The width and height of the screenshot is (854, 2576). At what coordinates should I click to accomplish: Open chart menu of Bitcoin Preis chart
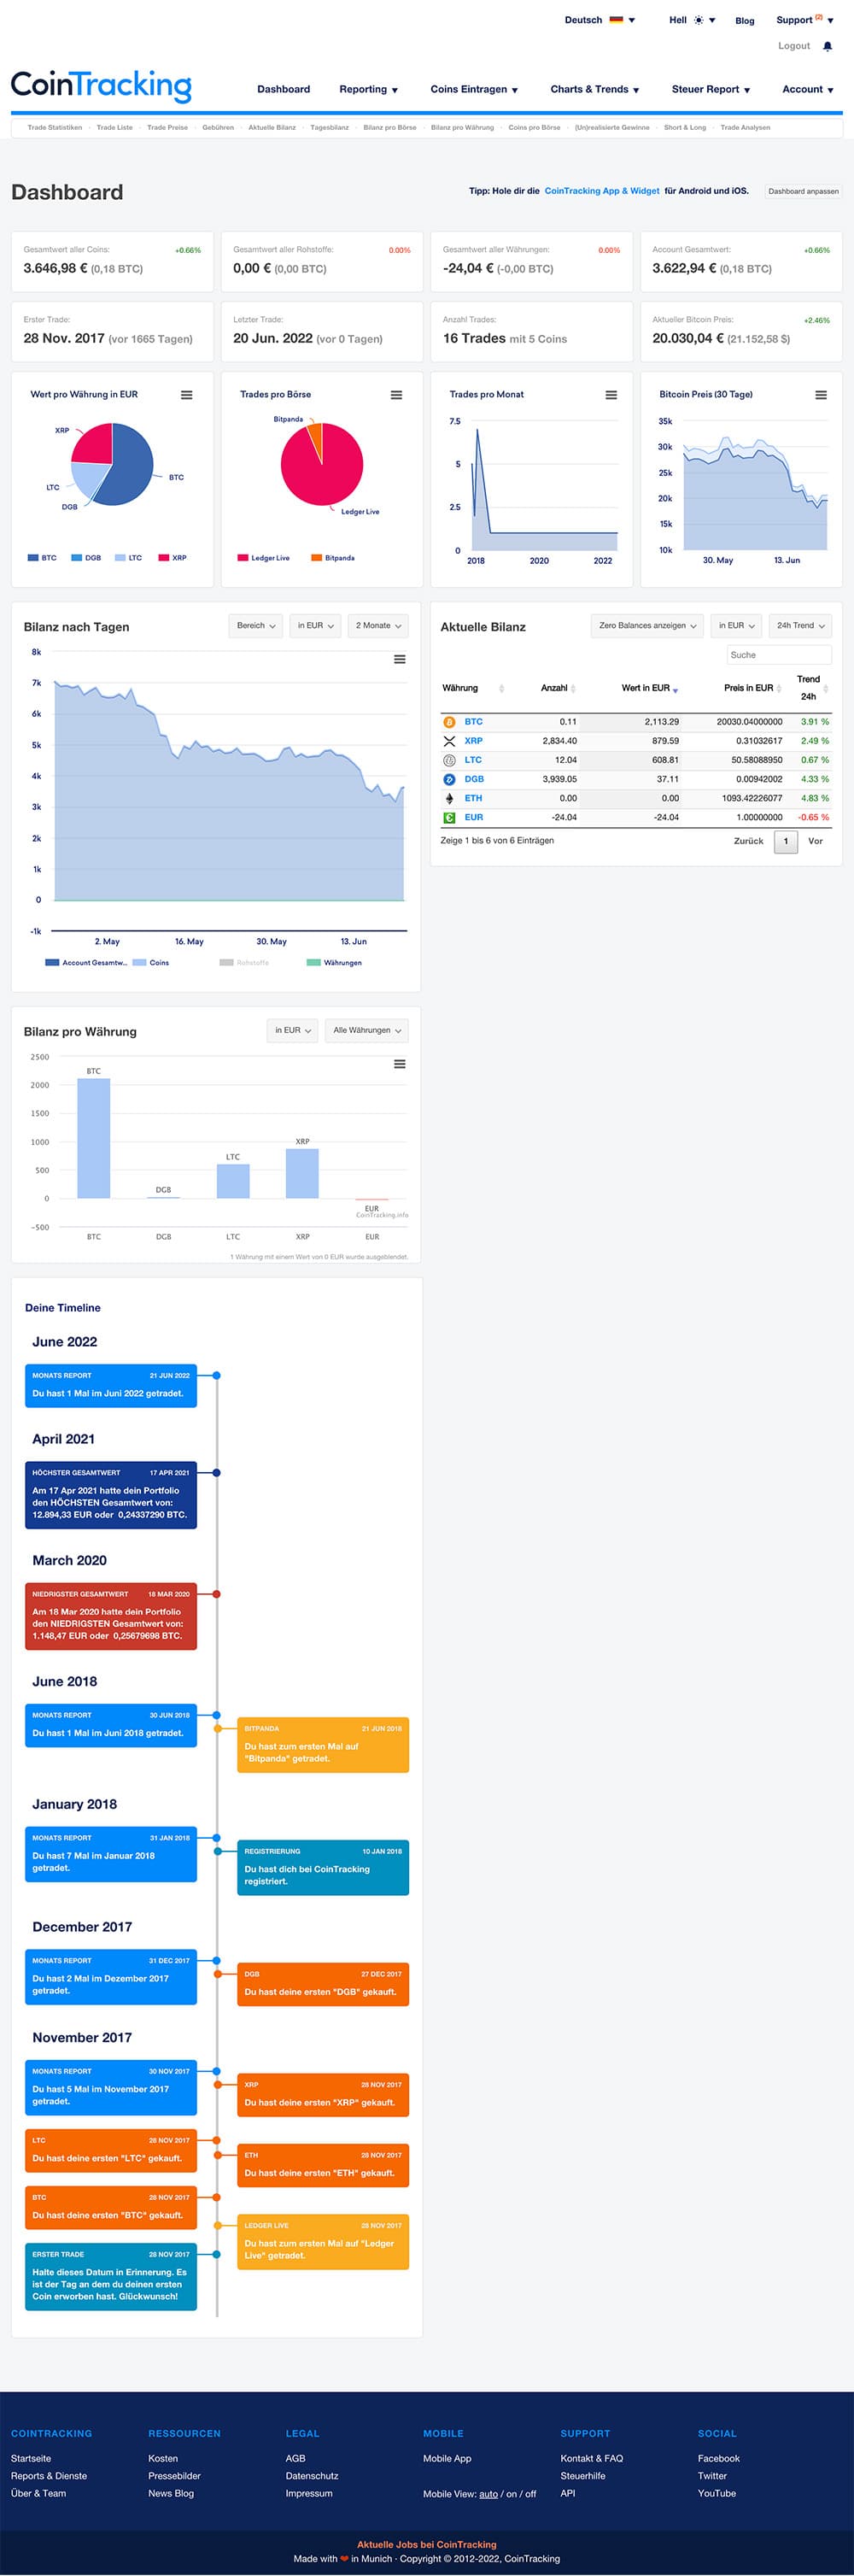pyautogui.click(x=821, y=395)
